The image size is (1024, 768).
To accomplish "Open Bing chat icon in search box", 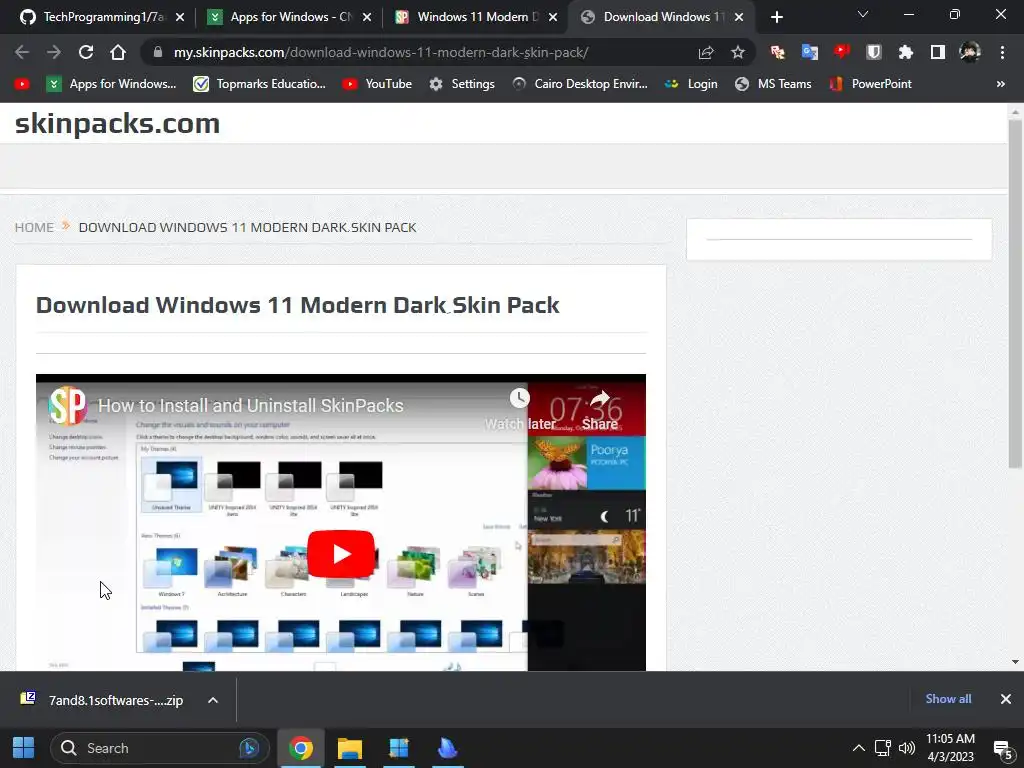I will coord(249,748).
